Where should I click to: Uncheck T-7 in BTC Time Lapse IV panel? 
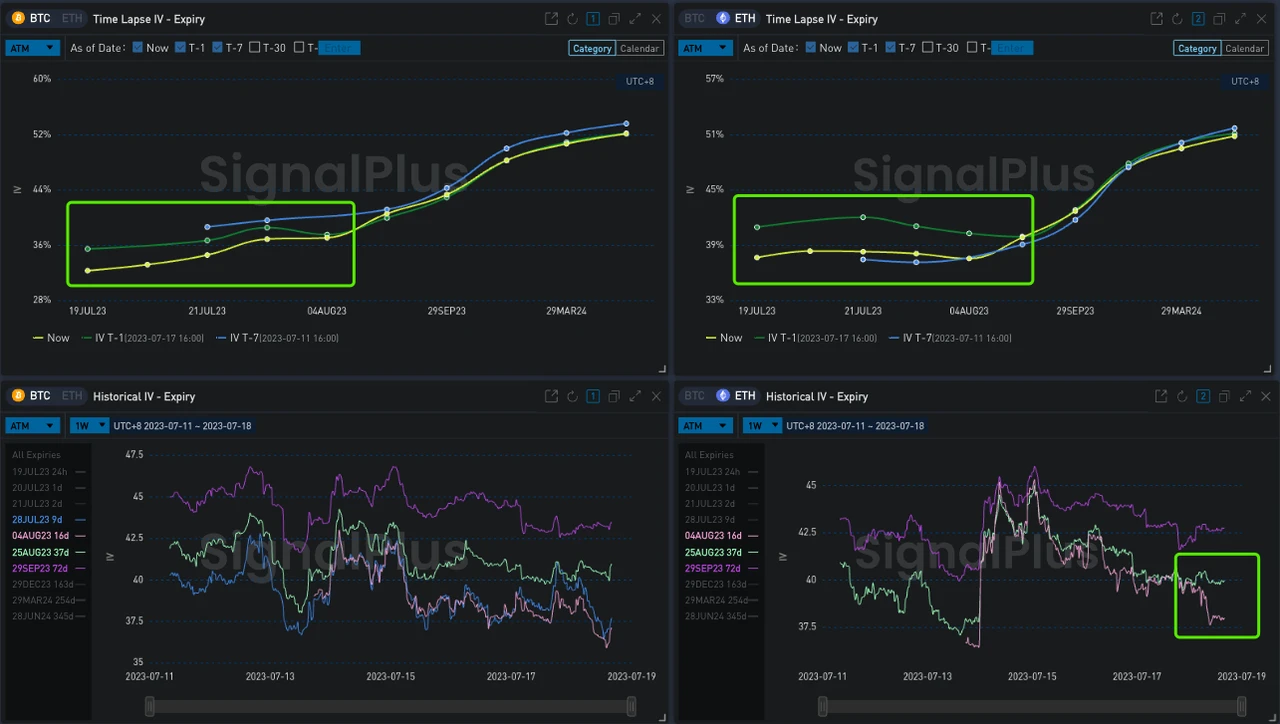pos(218,48)
